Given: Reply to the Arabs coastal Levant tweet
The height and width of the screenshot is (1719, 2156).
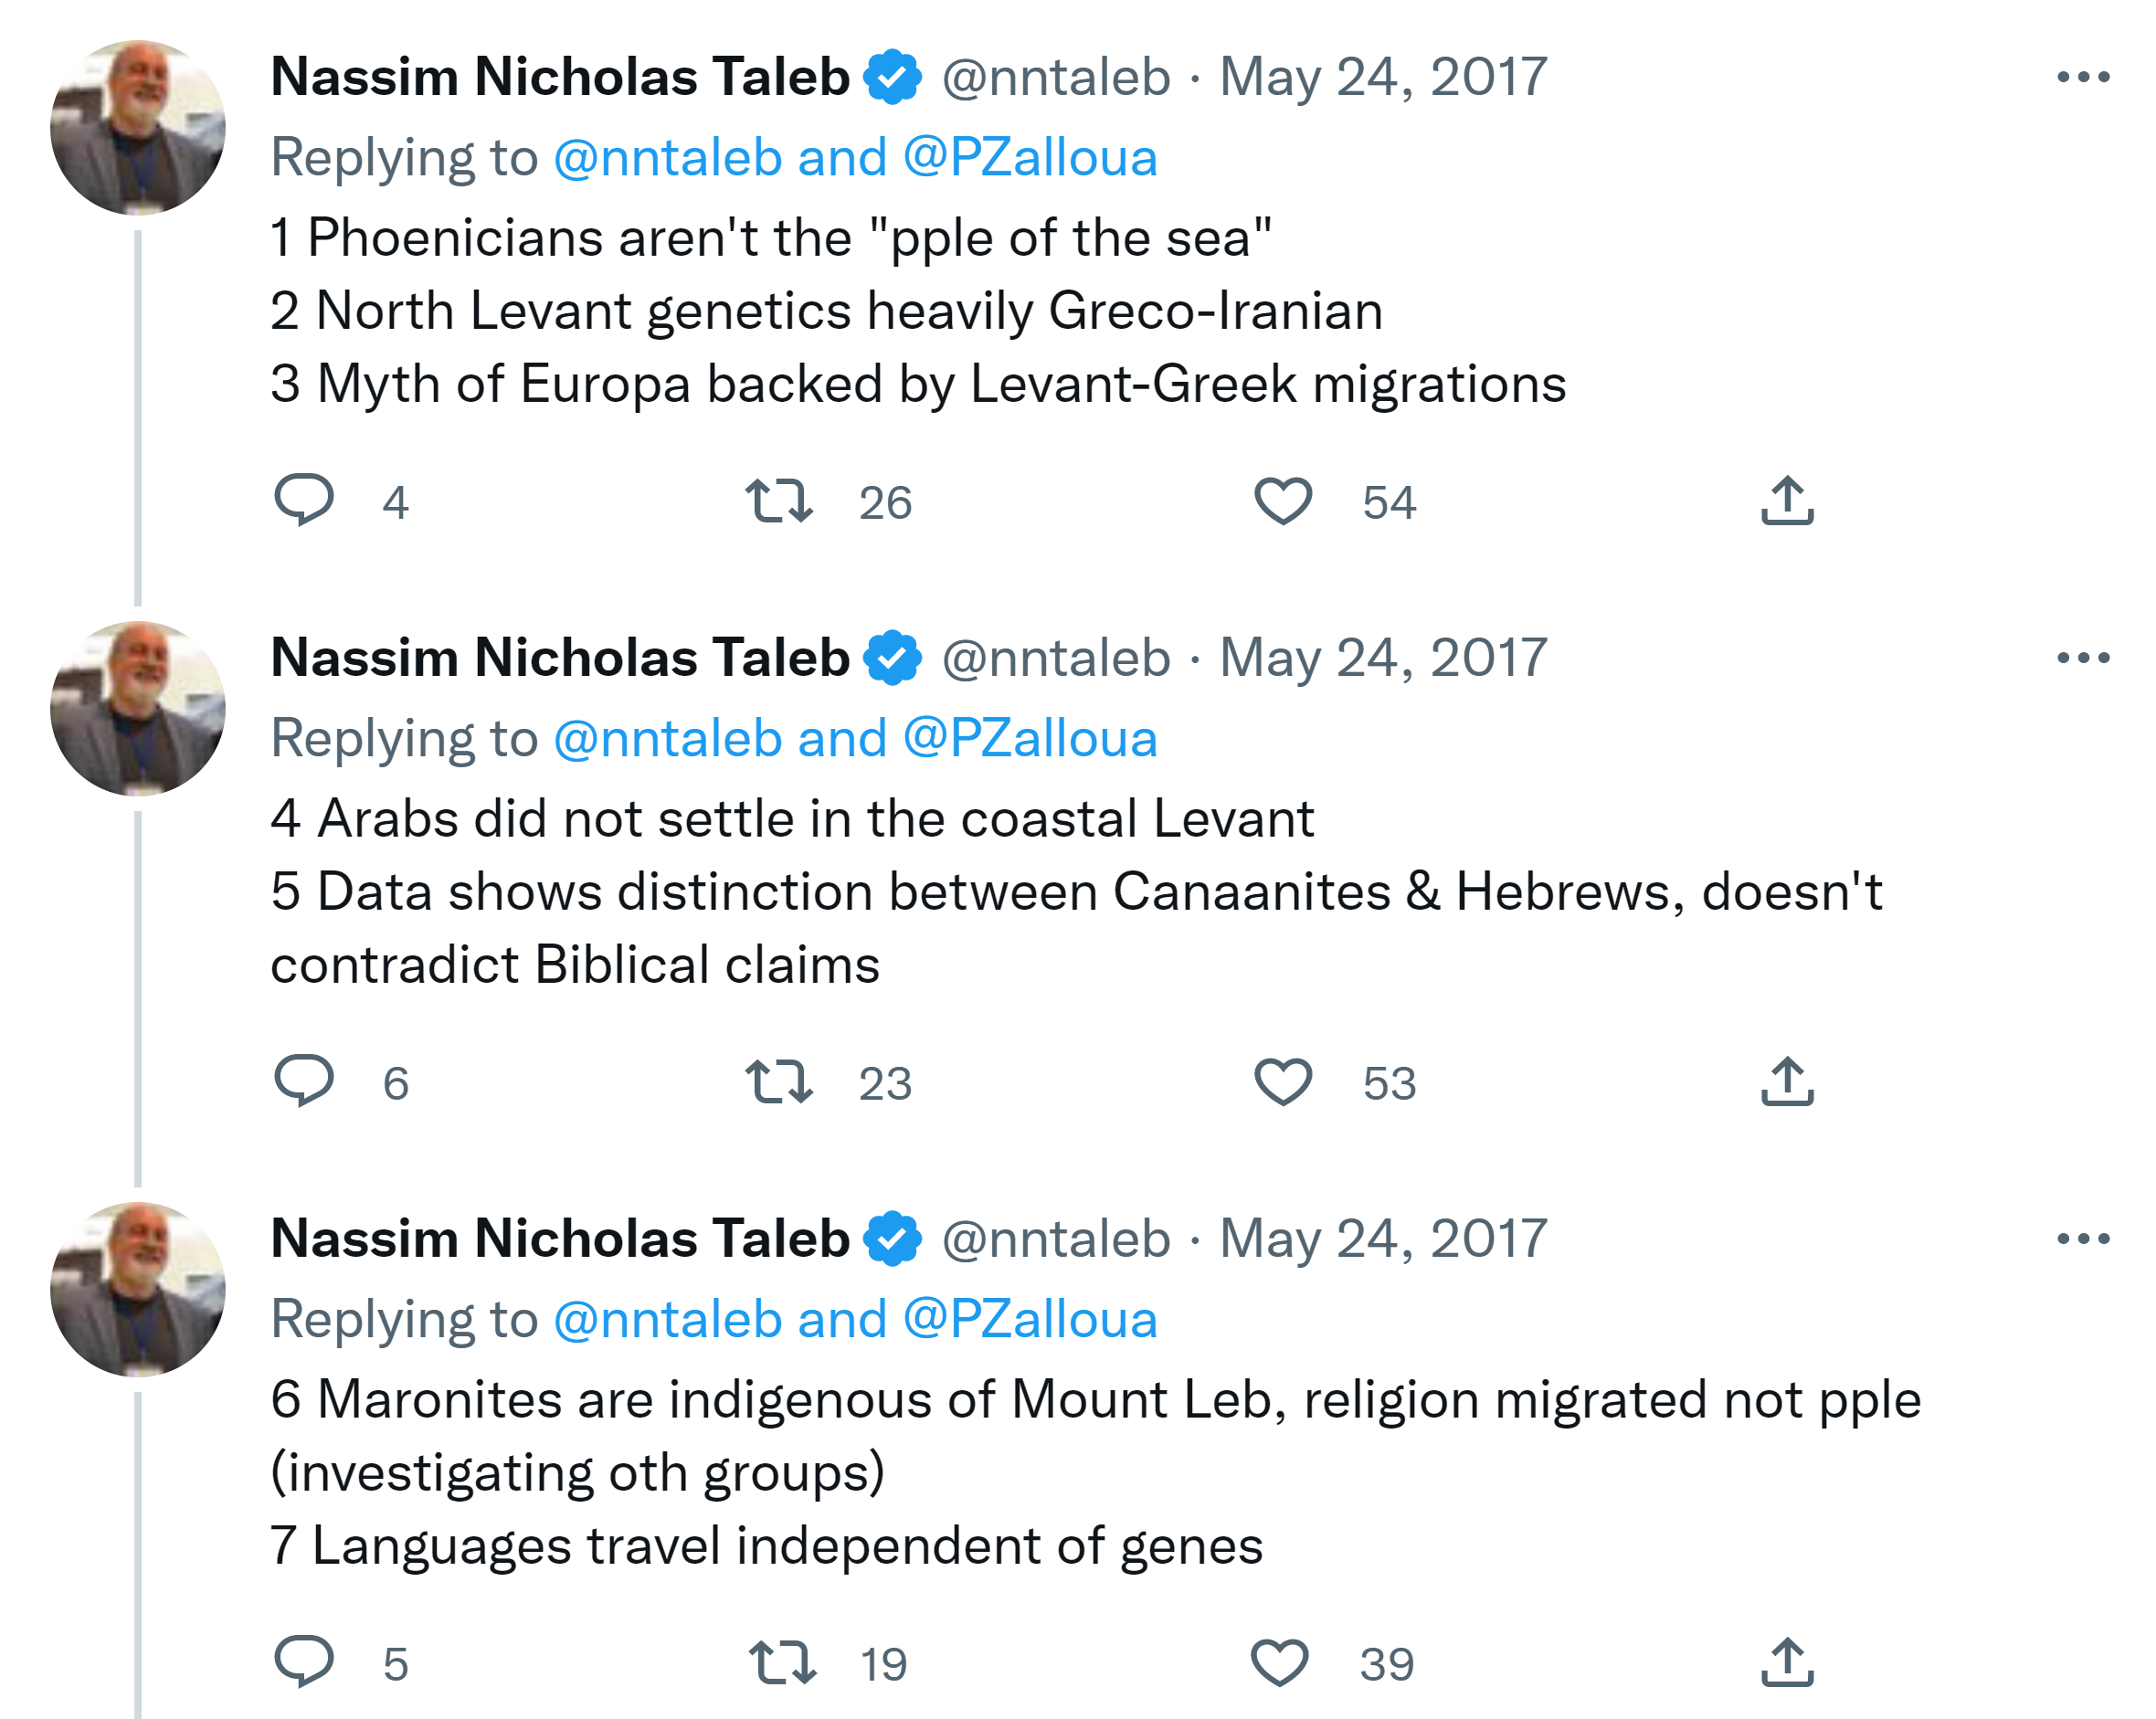Looking at the screenshot, I should pos(304,1081).
